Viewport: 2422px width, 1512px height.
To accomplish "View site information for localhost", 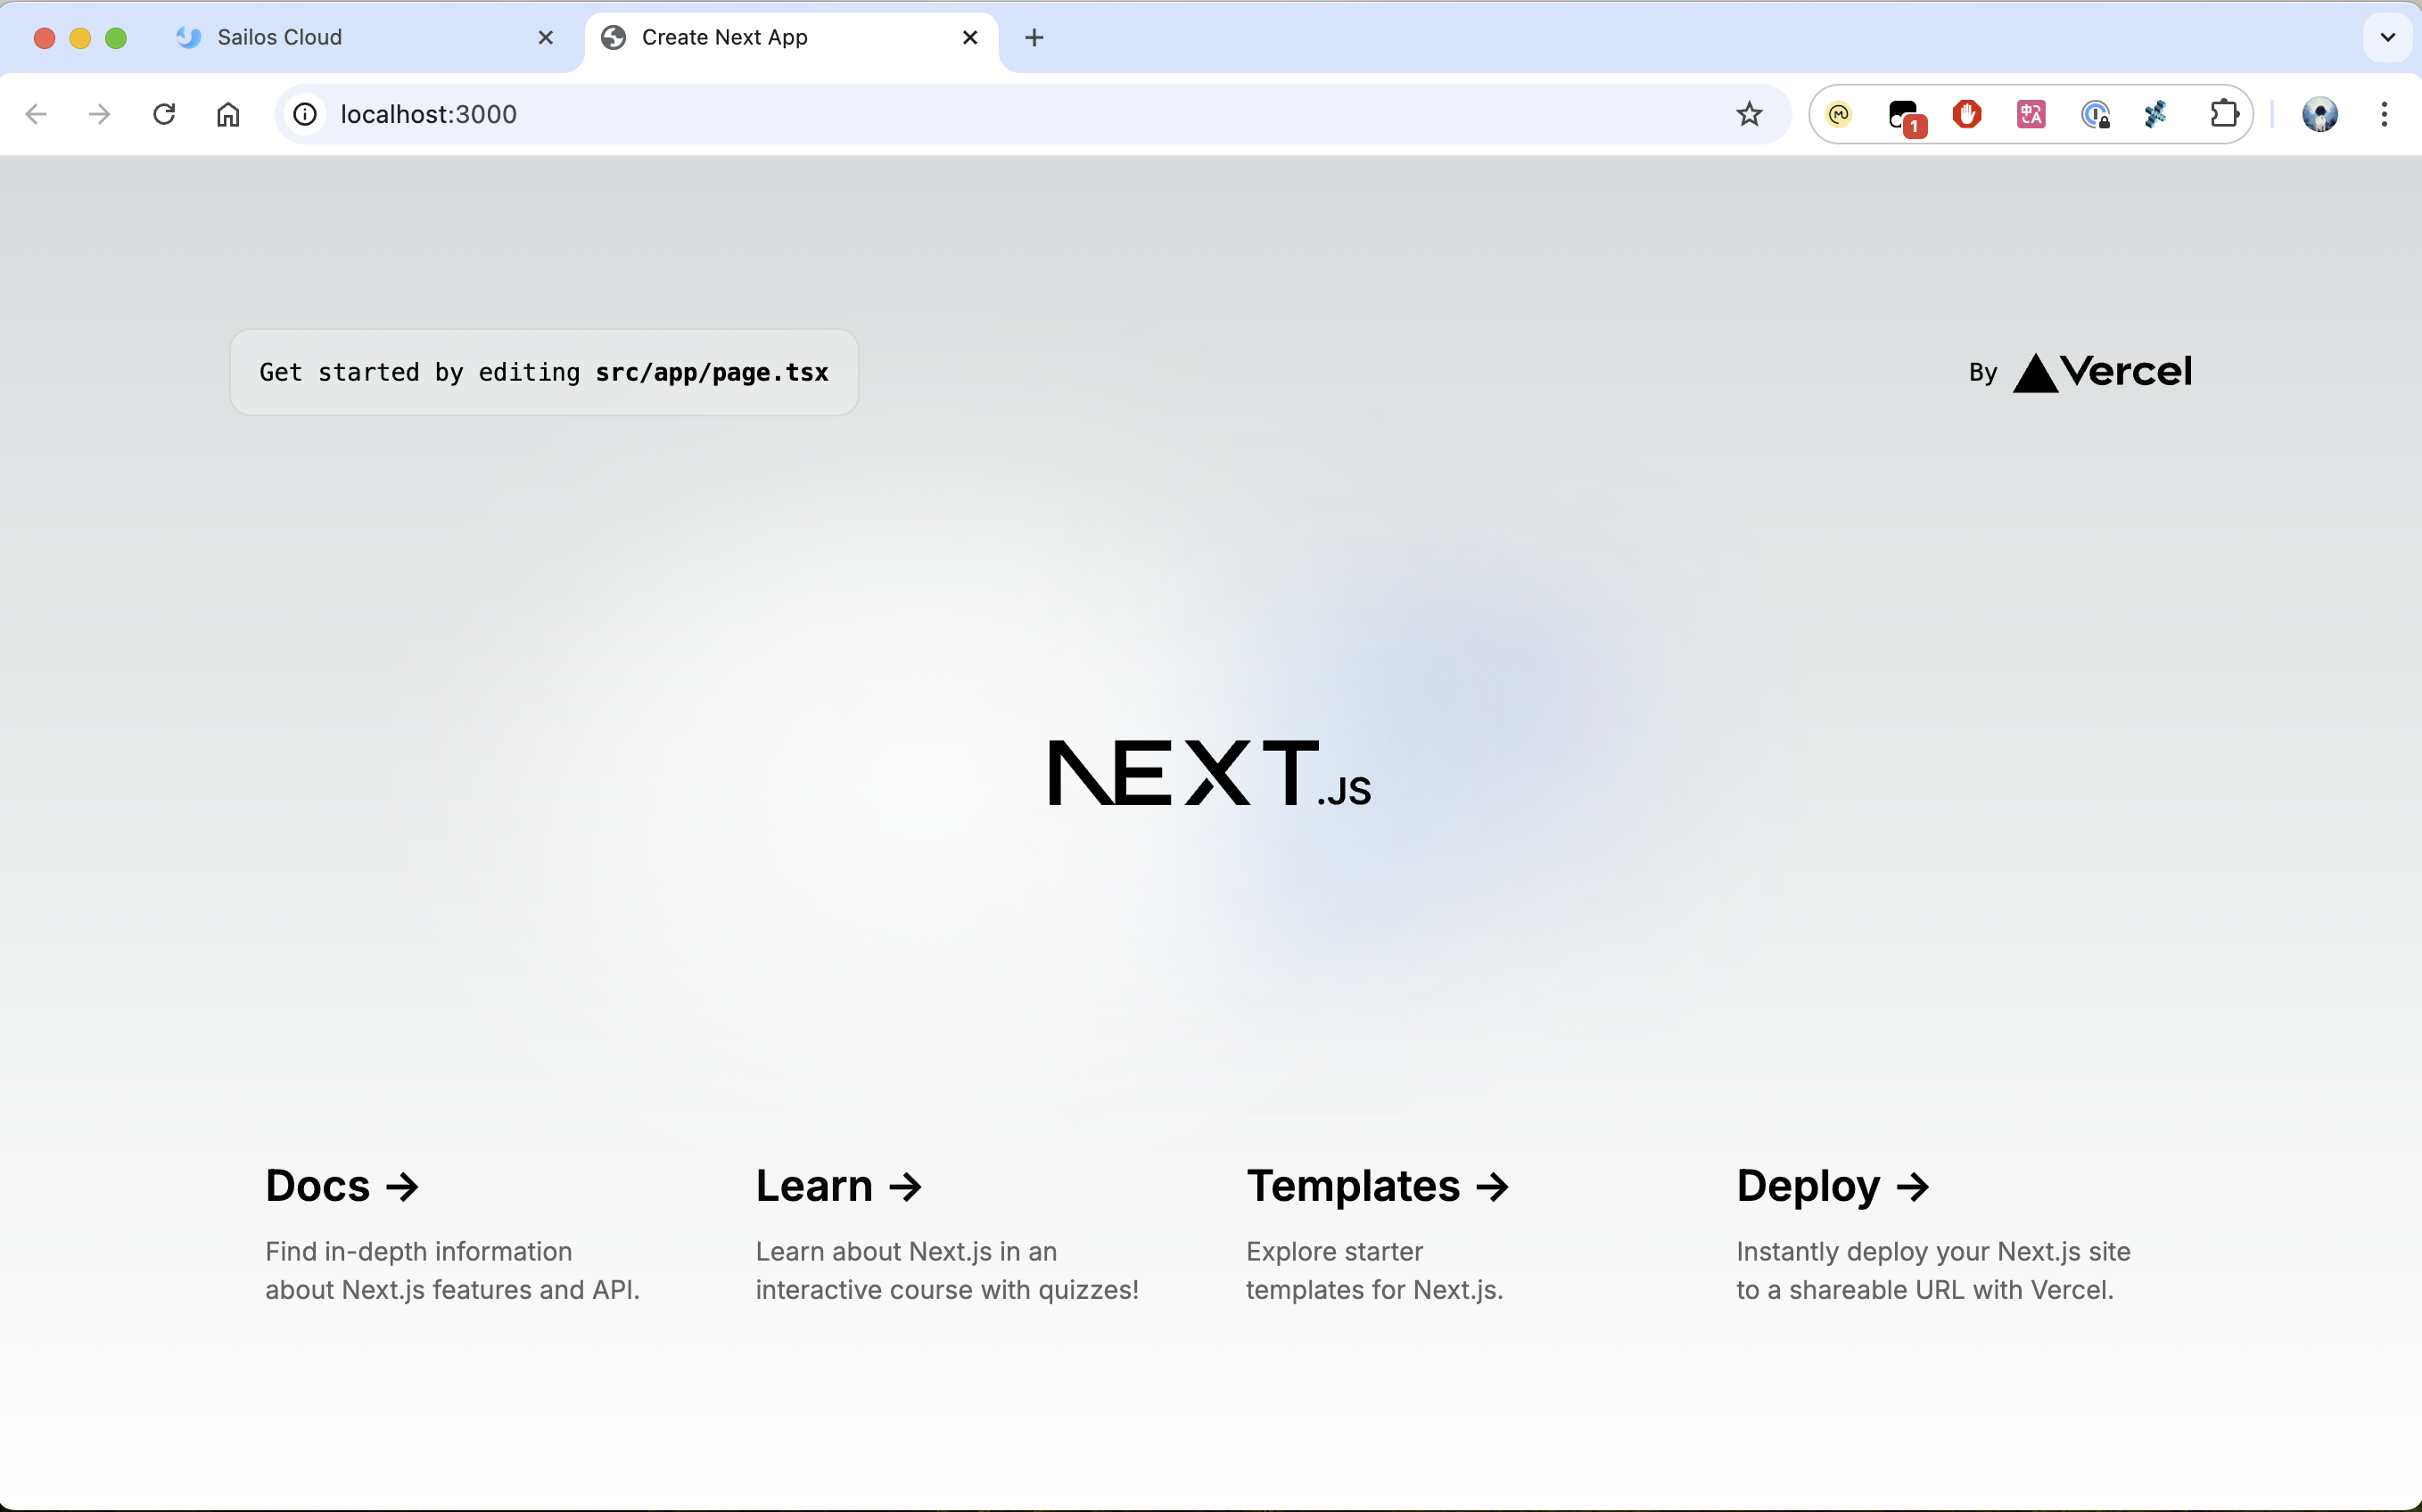I will pyautogui.click(x=305, y=114).
